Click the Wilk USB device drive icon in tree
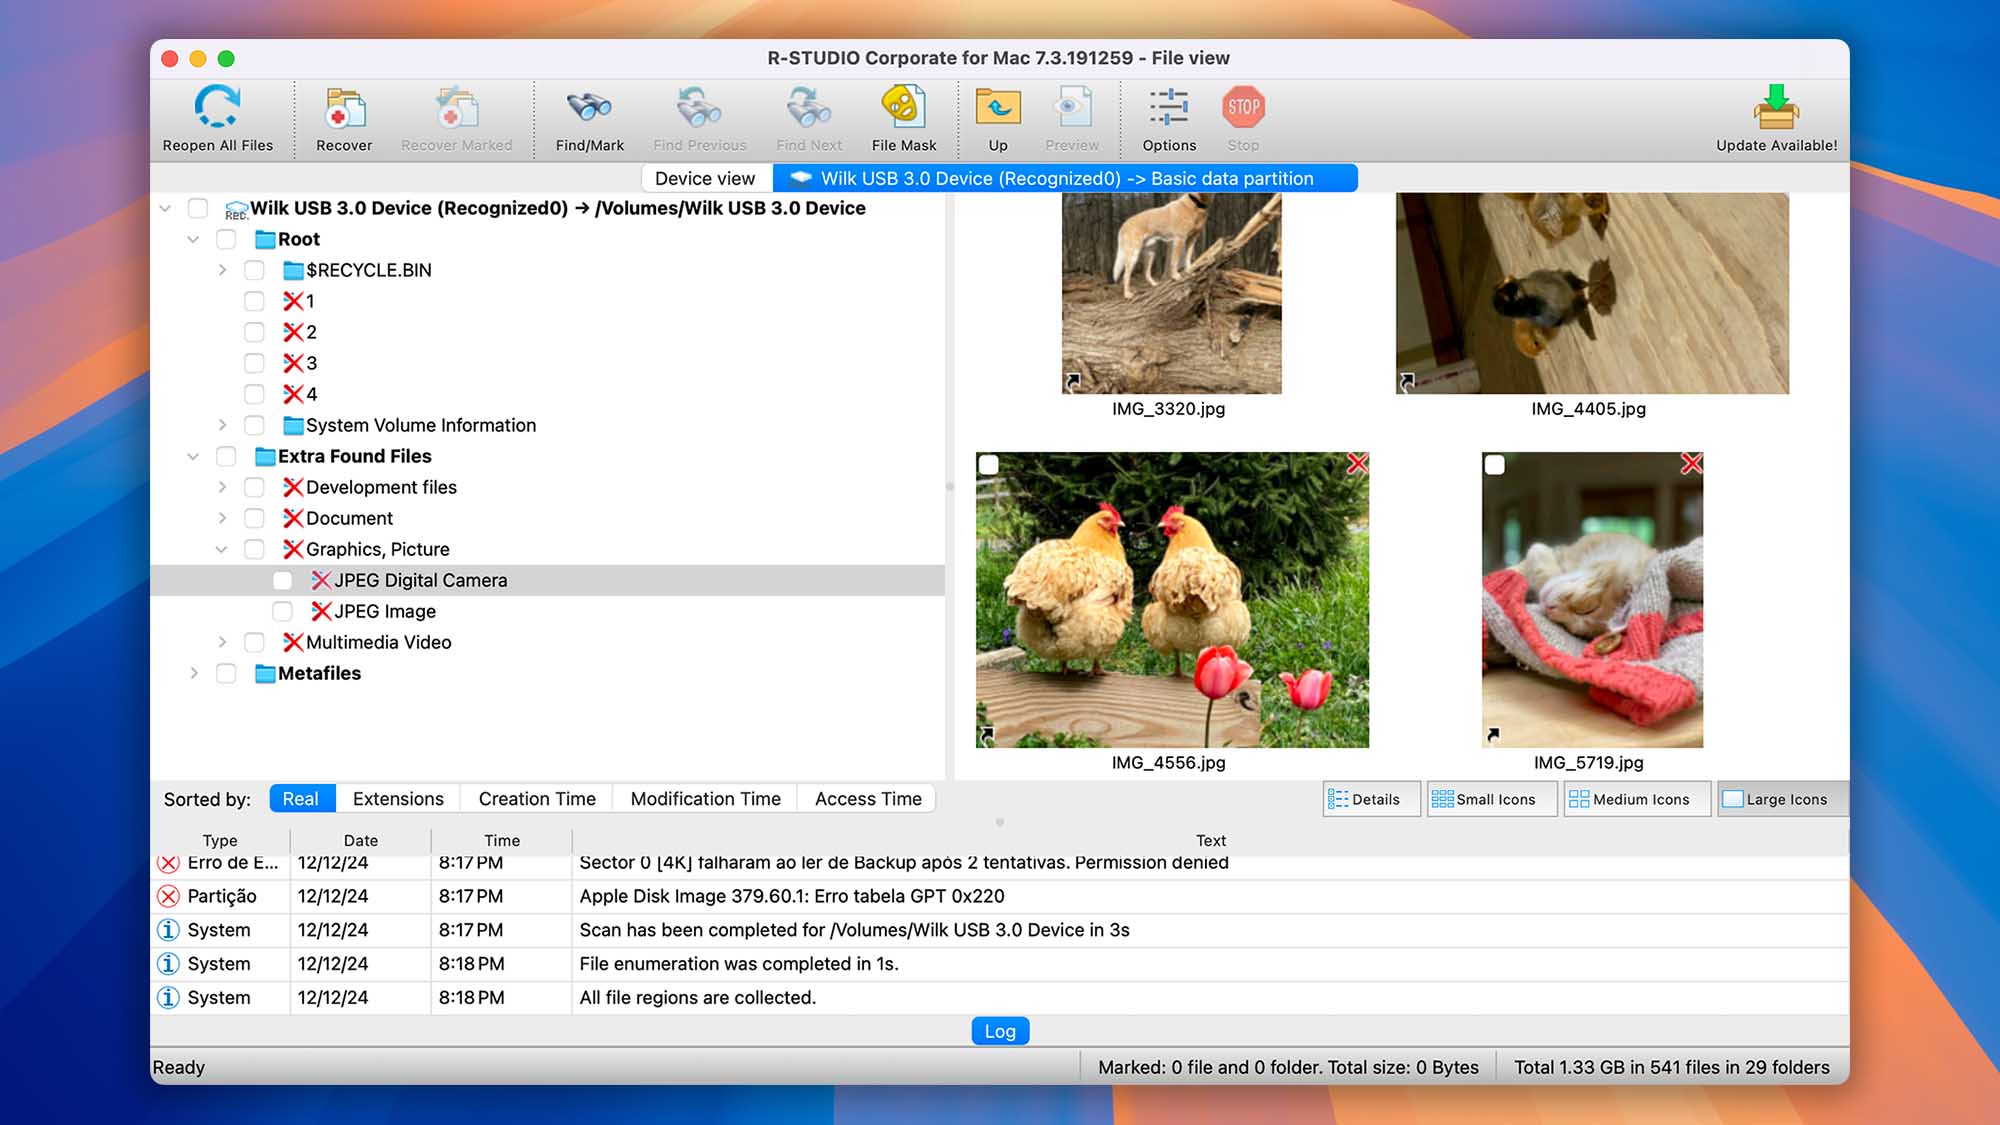 point(236,209)
